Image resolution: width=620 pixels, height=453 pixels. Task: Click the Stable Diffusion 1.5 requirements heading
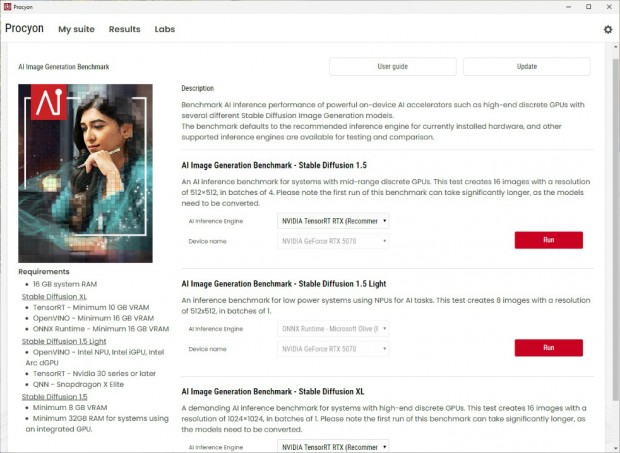pos(55,396)
